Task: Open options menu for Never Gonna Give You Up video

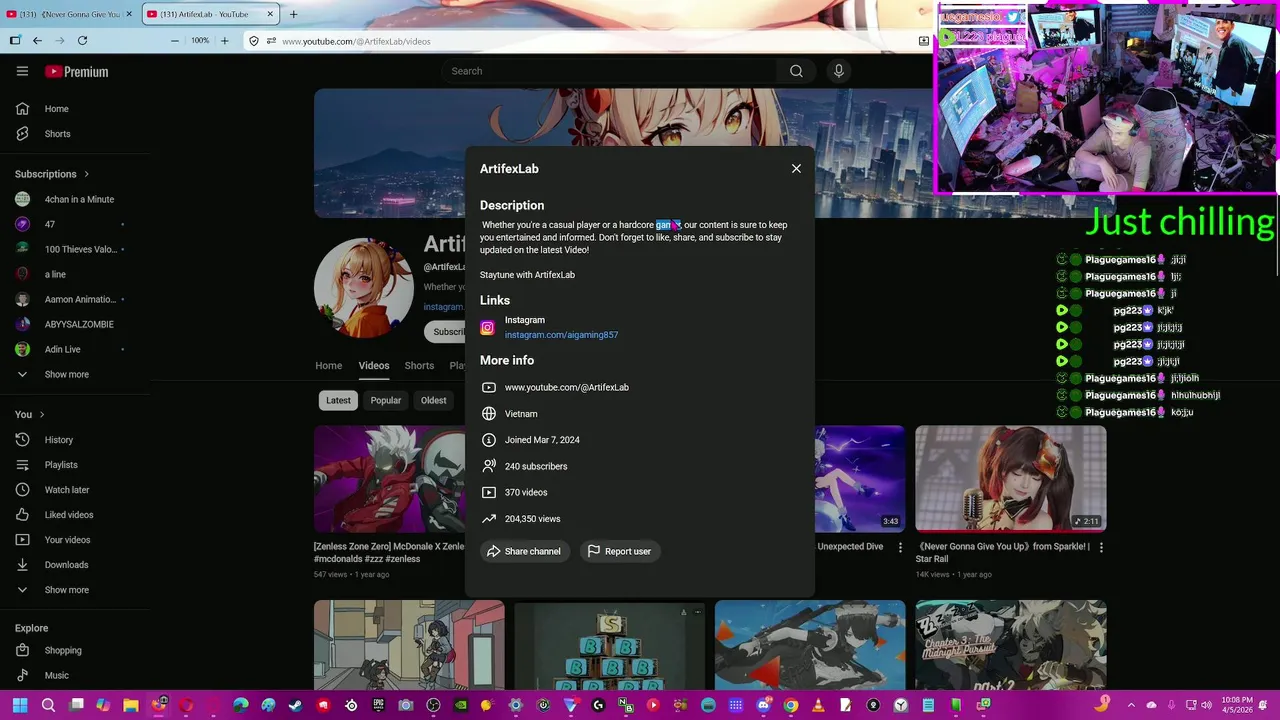Action: (x=1101, y=548)
